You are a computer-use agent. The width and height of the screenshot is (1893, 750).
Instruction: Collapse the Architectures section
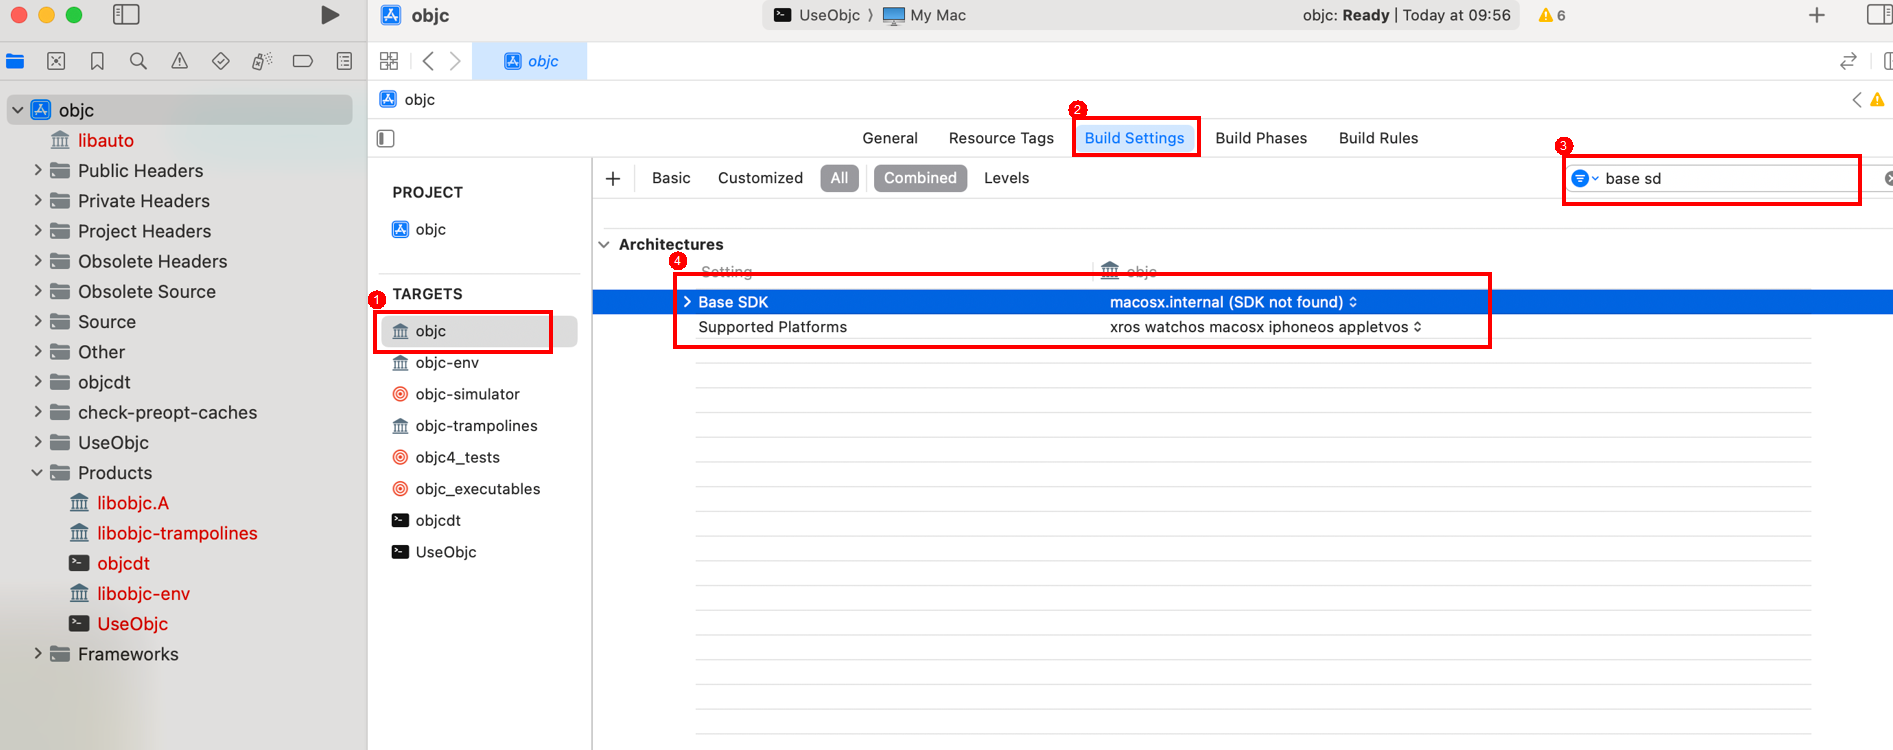pos(604,244)
